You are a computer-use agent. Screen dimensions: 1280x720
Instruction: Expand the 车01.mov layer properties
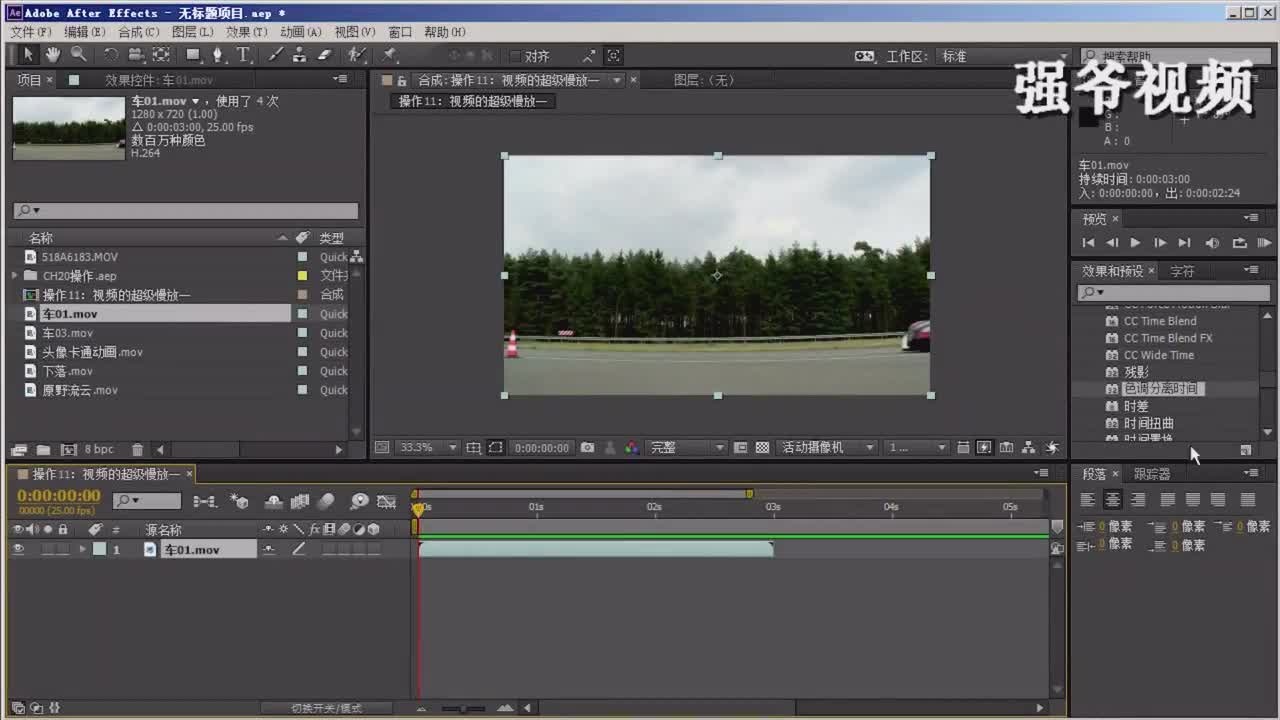(83, 549)
